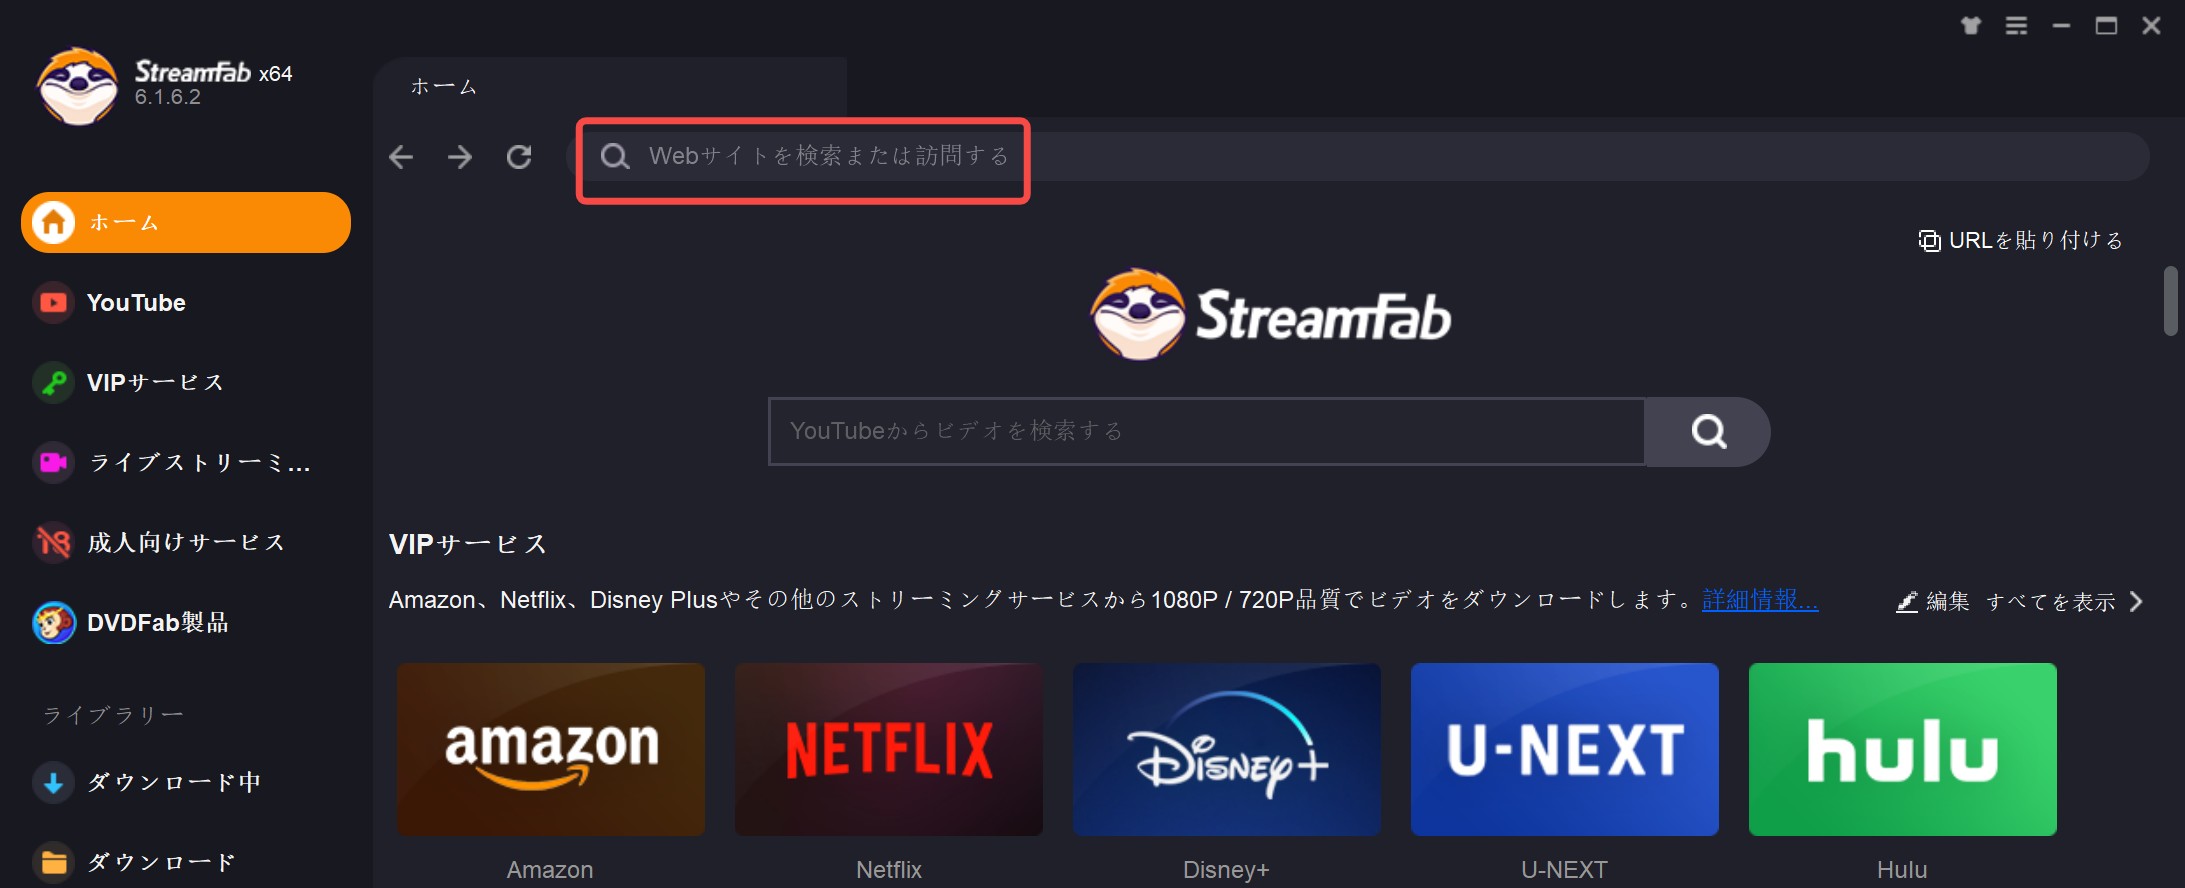The height and width of the screenshot is (888, 2185).
Task: Open the ライブストリーミング camera icon
Action: click(54, 462)
